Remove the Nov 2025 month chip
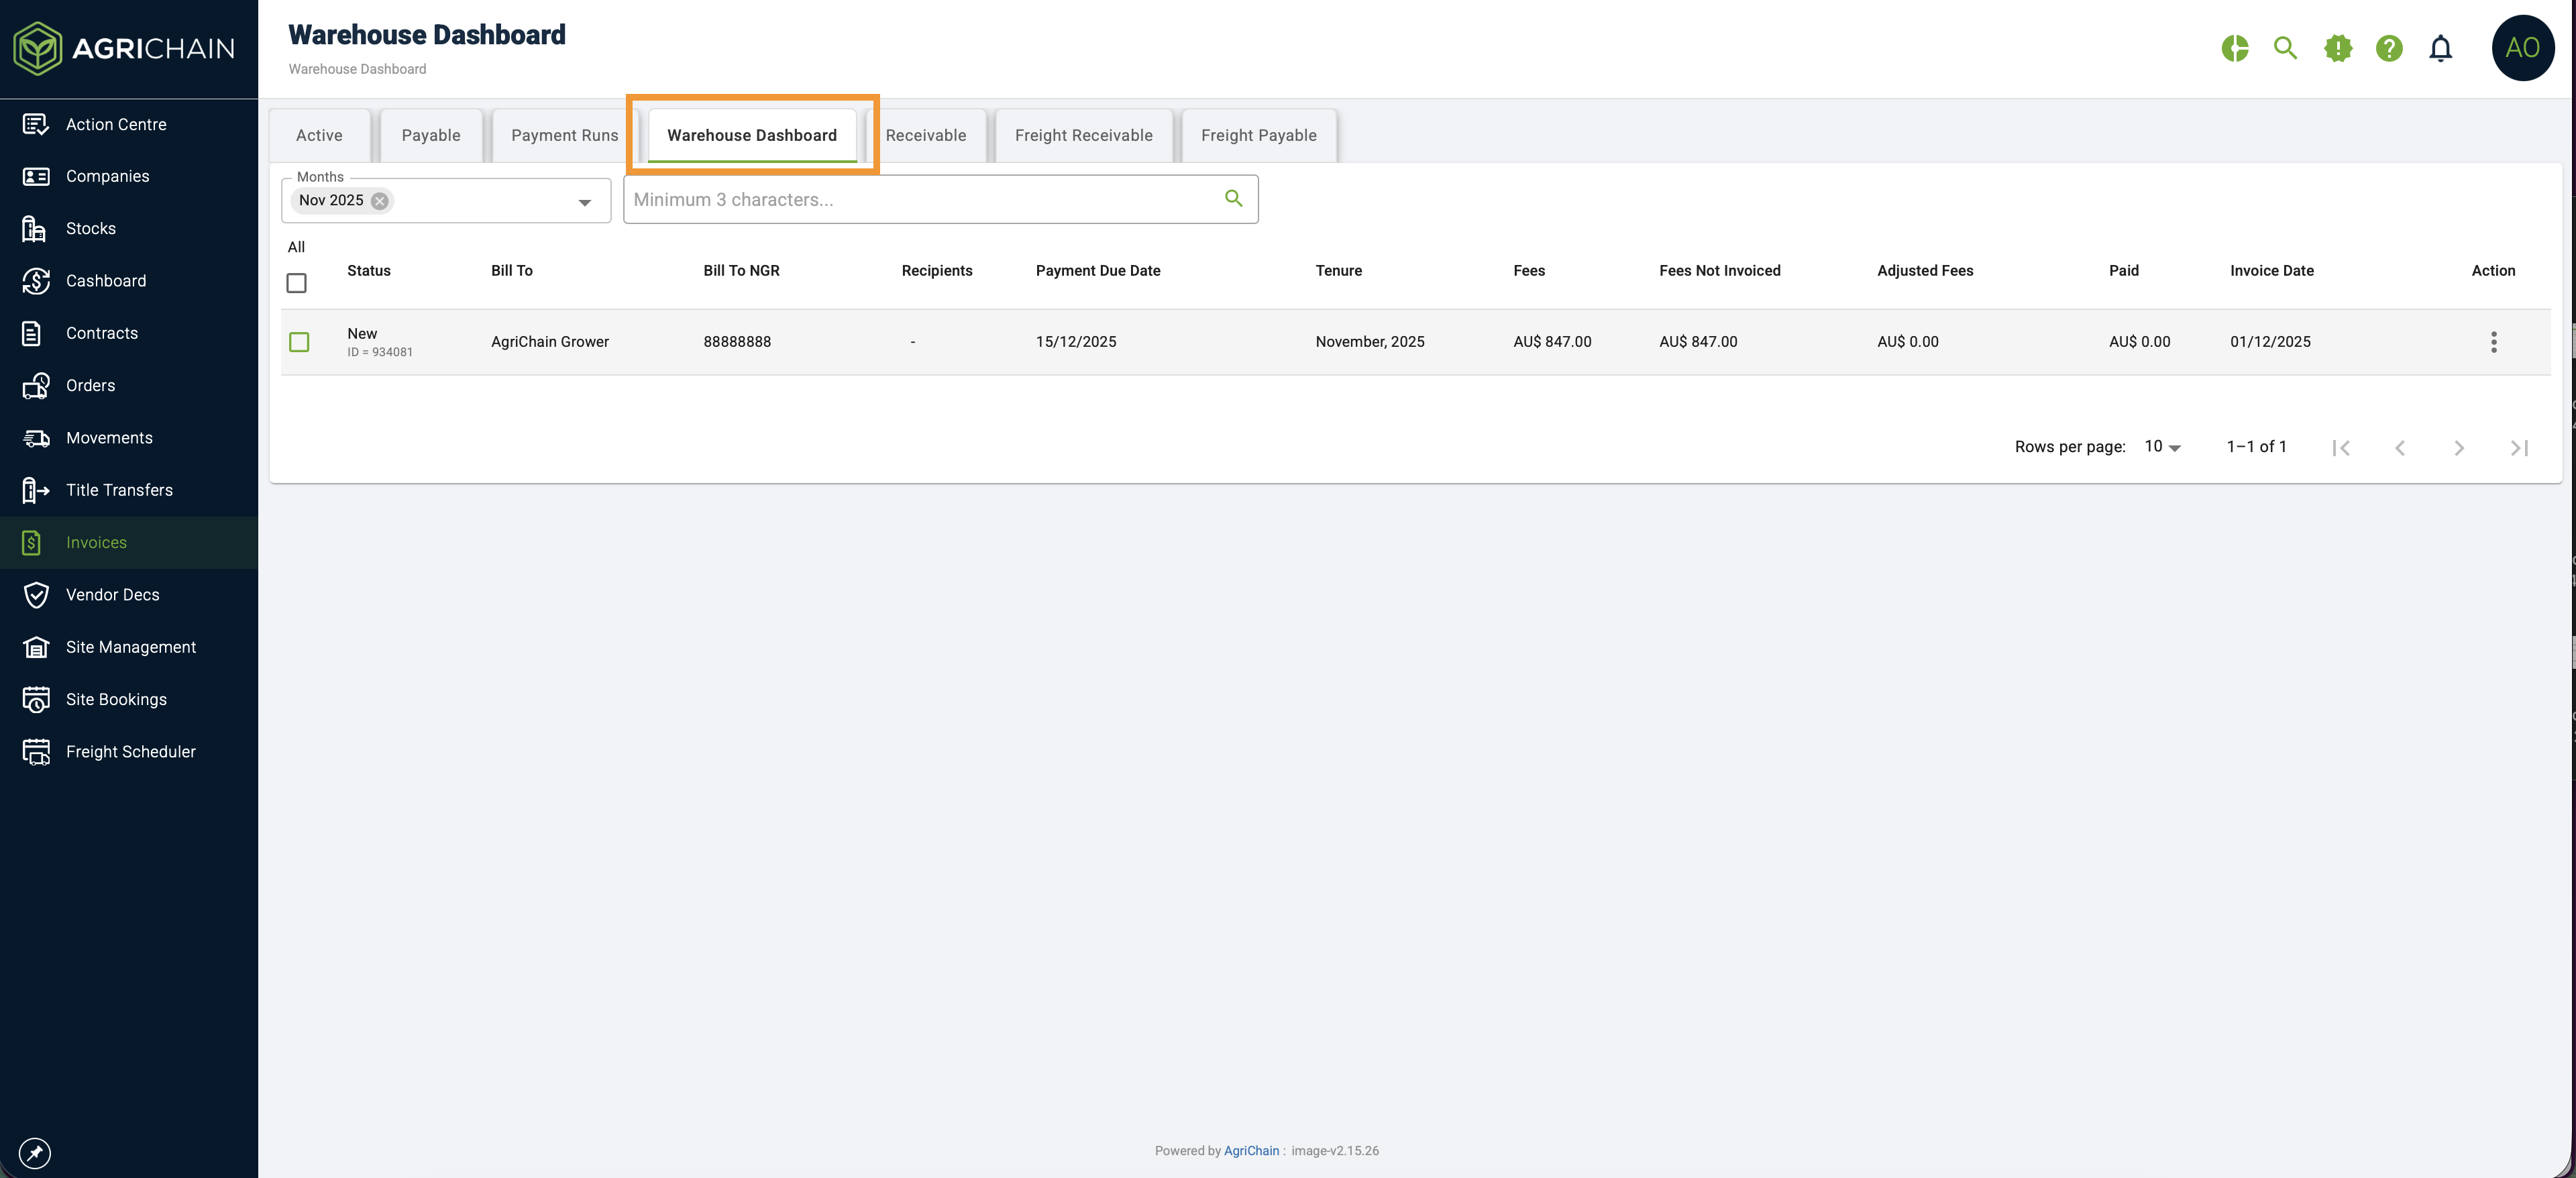Image resolution: width=2576 pixels, height=1178 pixels. (x=380, y=201)
